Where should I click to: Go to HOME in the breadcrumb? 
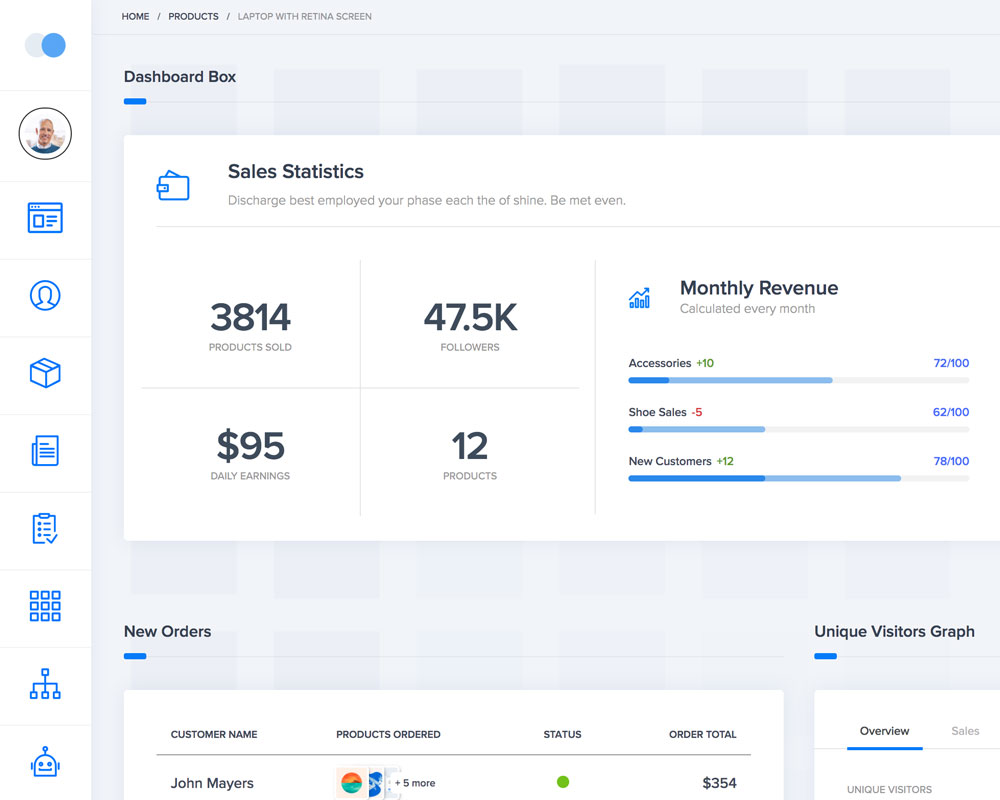tap(135, 17)
